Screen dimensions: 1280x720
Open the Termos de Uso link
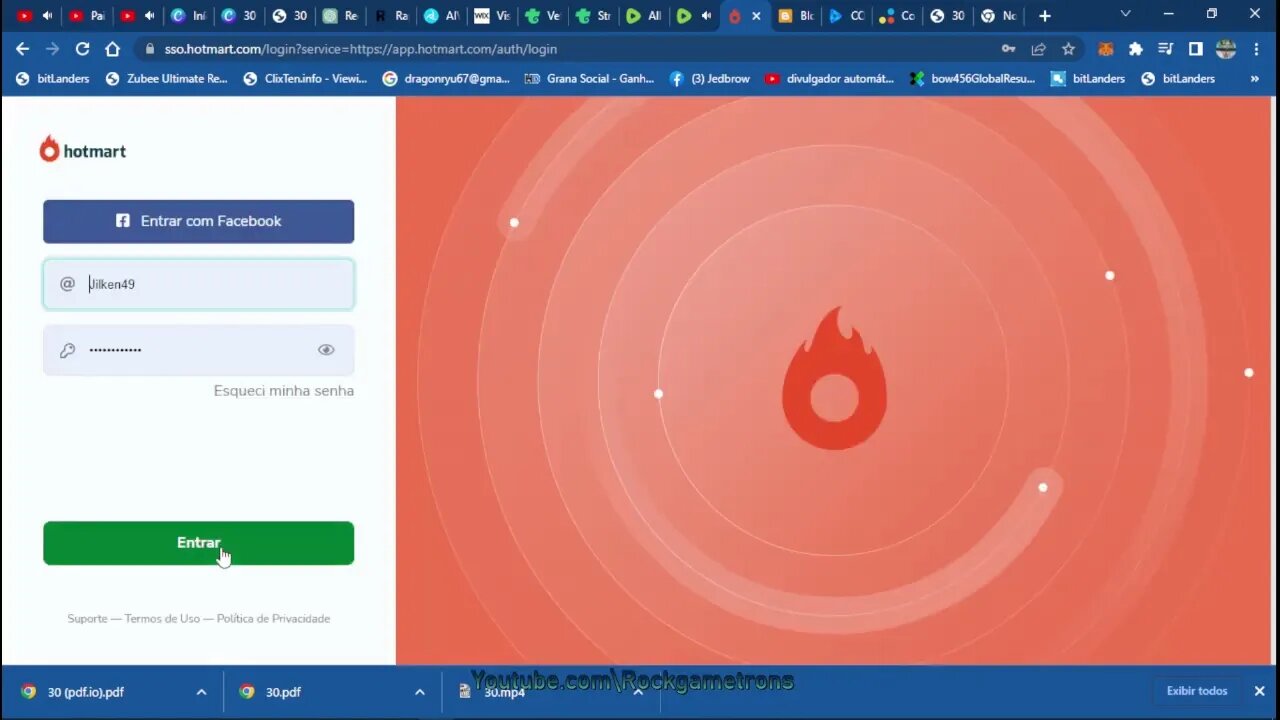tap(162, 619)
